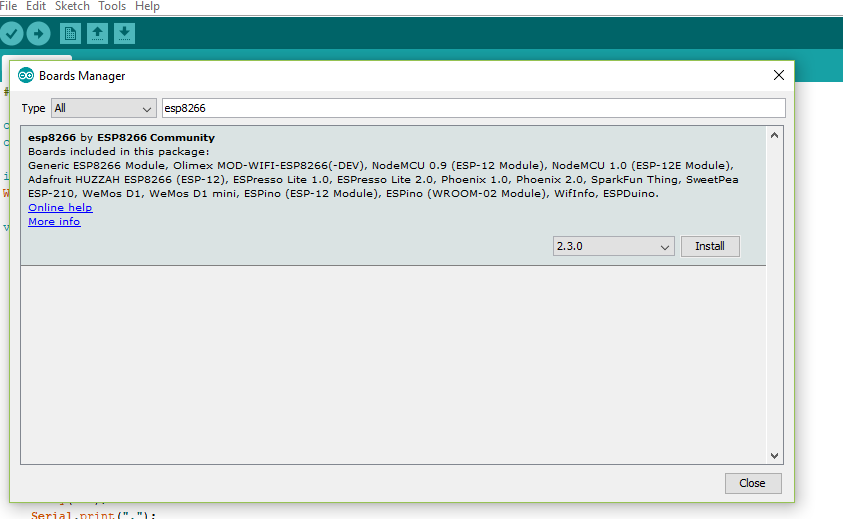Viewport: 843px width, 519px height.
Task: Open the Tools menu
Action: [112, 6]
